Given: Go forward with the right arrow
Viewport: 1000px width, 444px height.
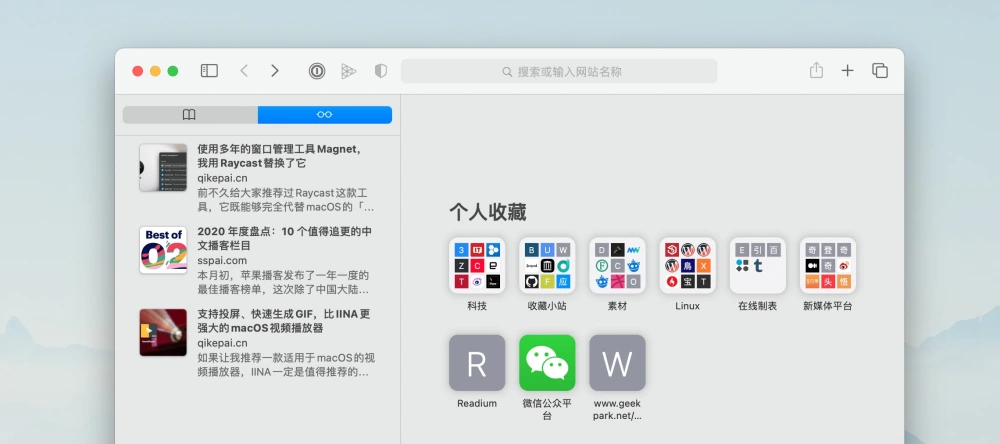Looking at the screenshot, I should pyautogui.click(x=275, y=71).
